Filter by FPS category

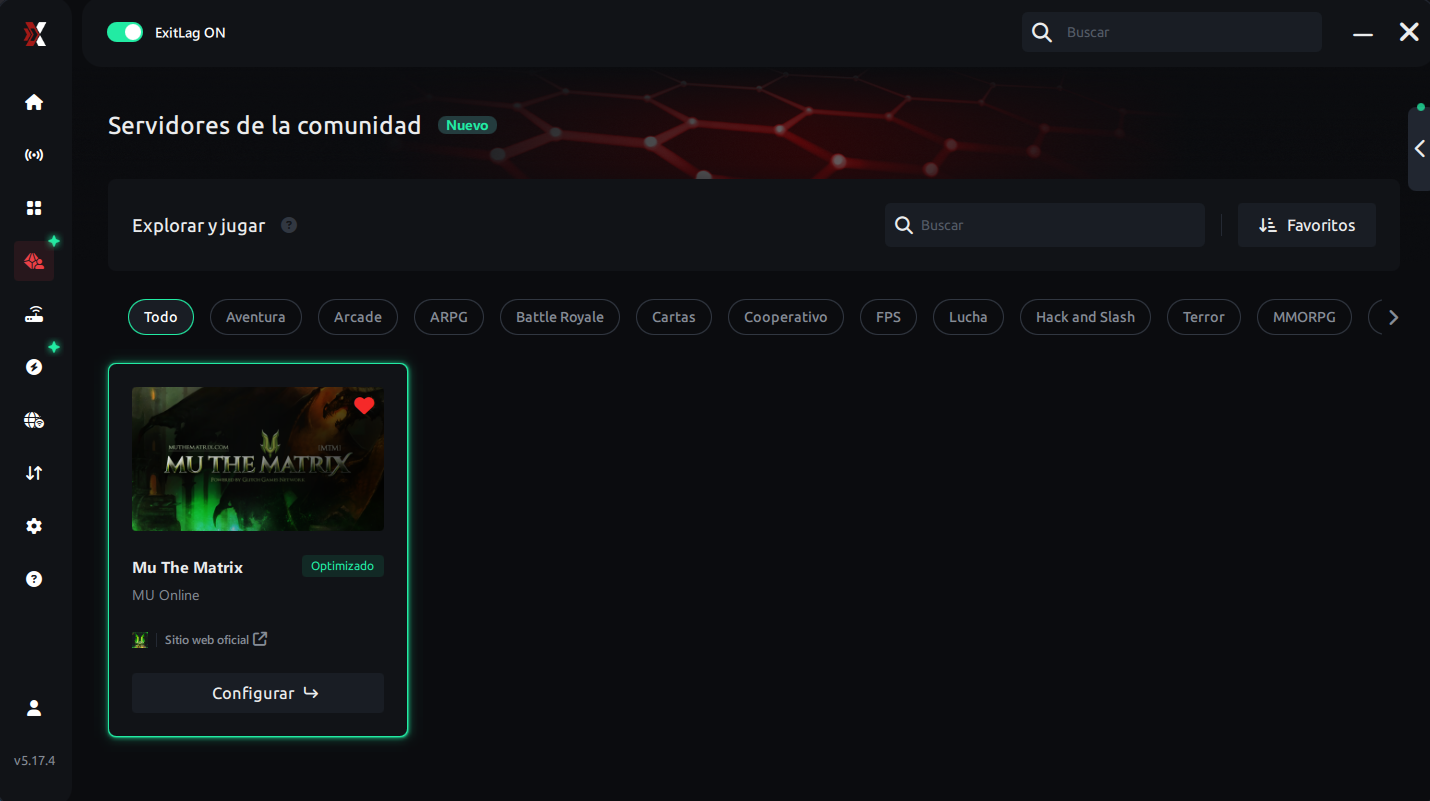point(888,317)
